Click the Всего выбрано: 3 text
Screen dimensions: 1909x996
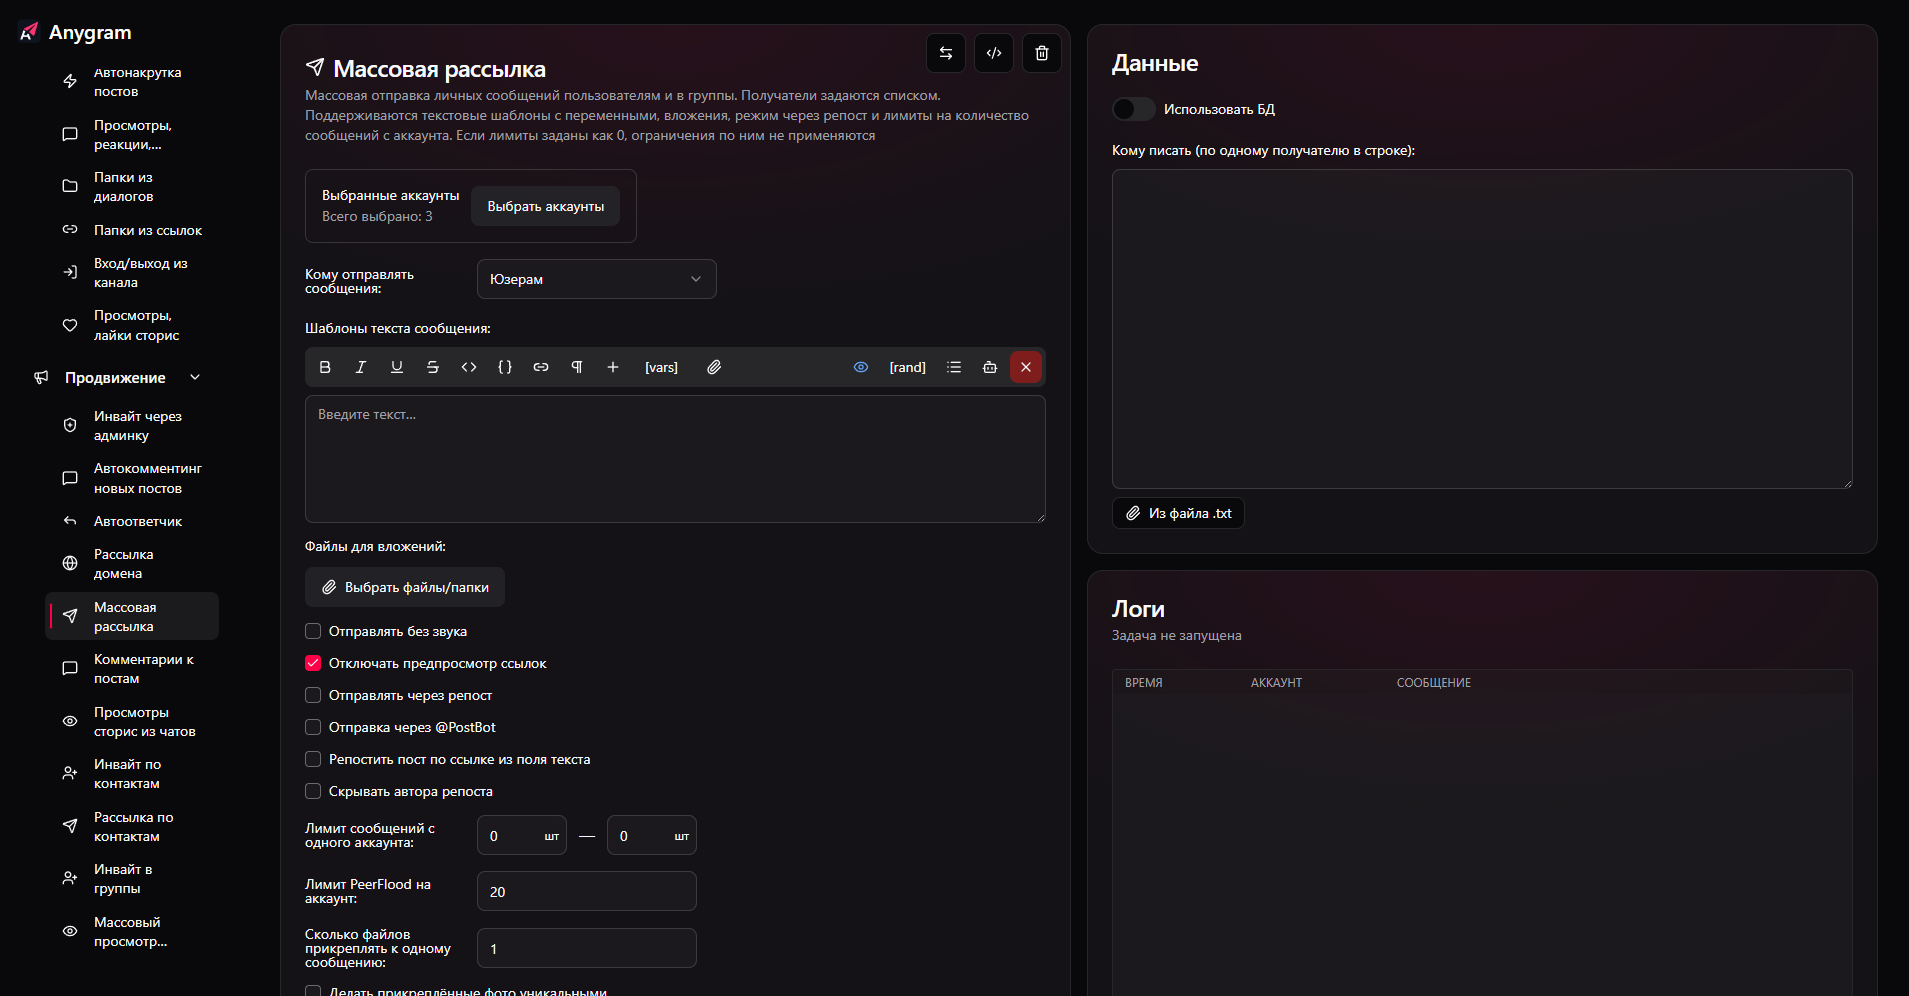(377, 216)
